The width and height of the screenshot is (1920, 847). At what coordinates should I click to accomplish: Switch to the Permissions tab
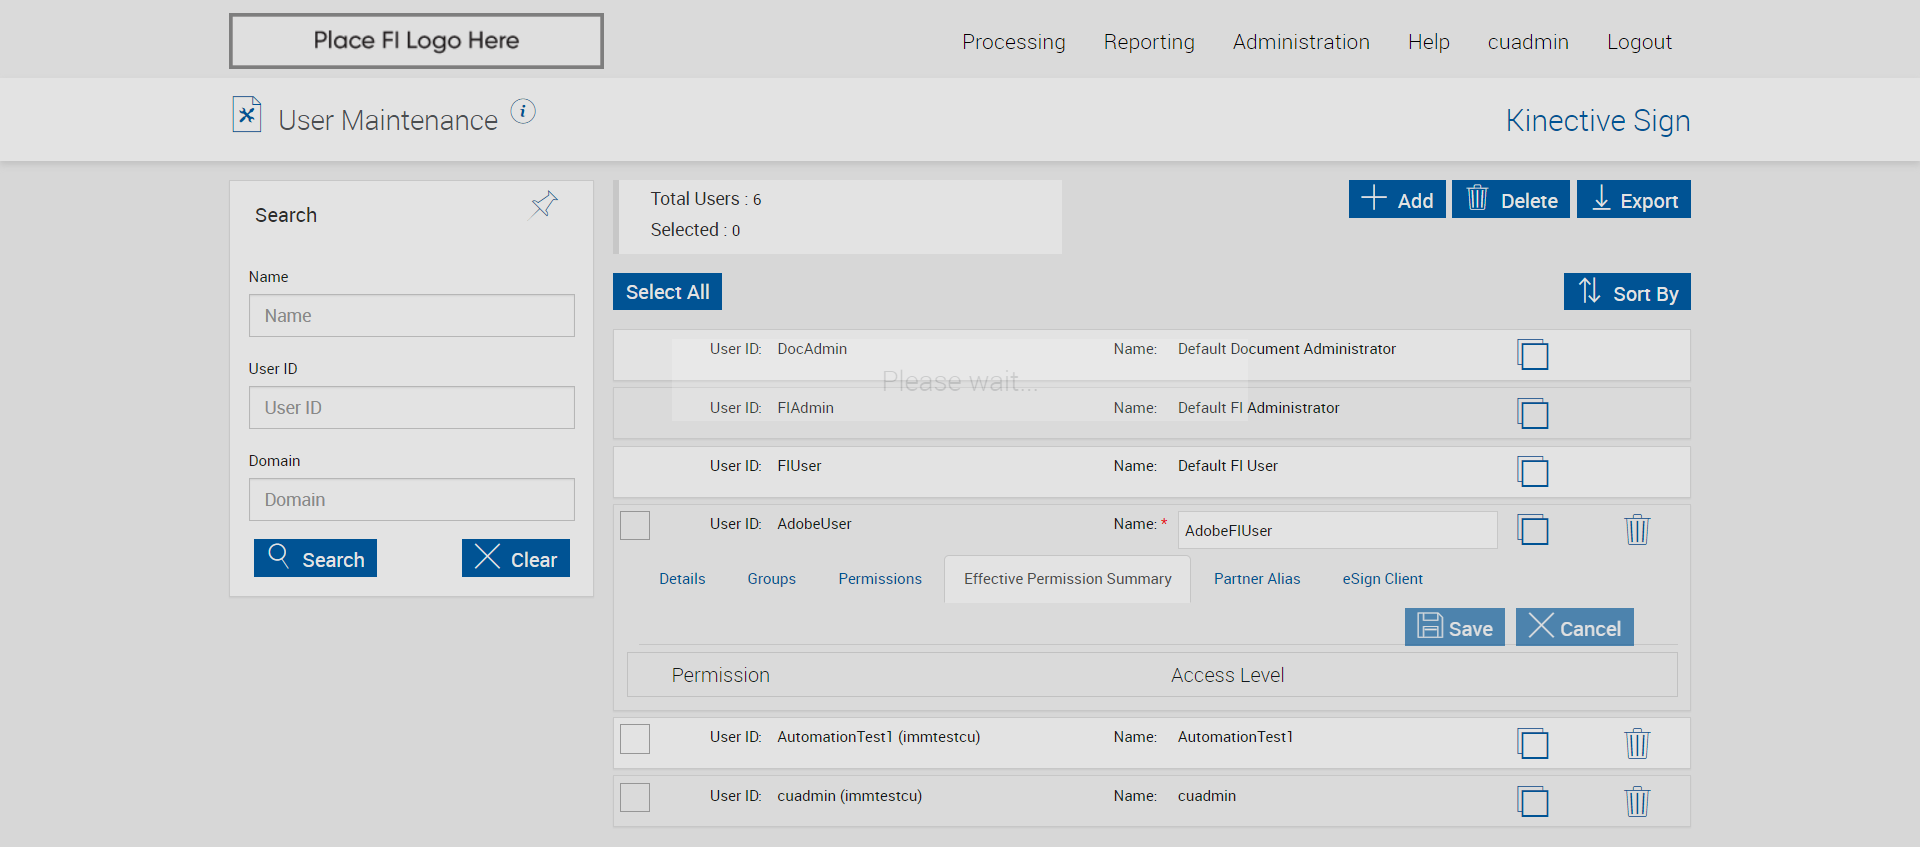click(880, 579)
